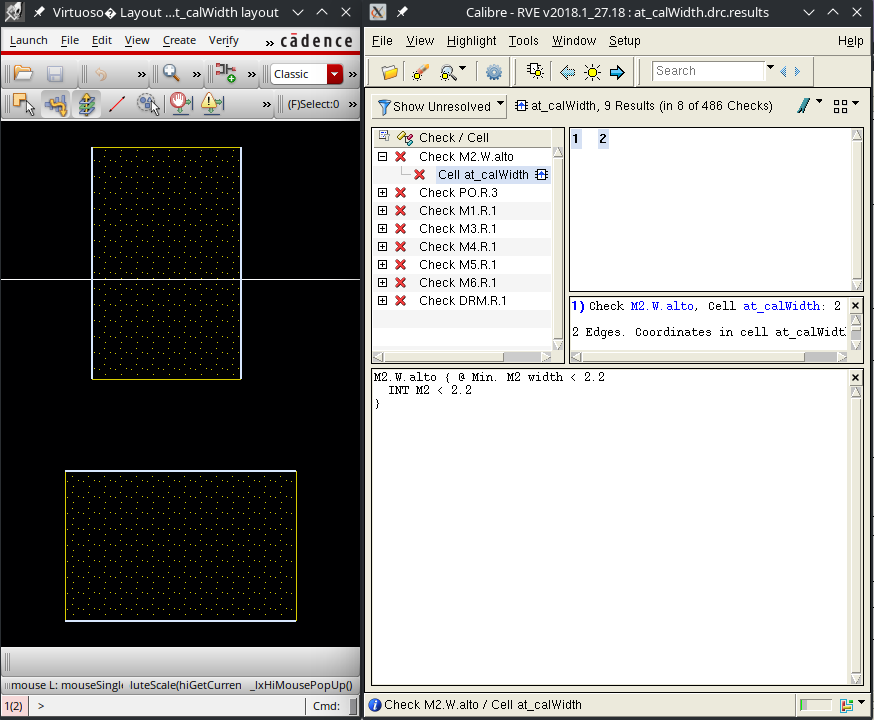Image resolution: width=874 pixels, height=720 pixels.
Task: Open the Verify menu in Virtuoso
Action: 223,40
